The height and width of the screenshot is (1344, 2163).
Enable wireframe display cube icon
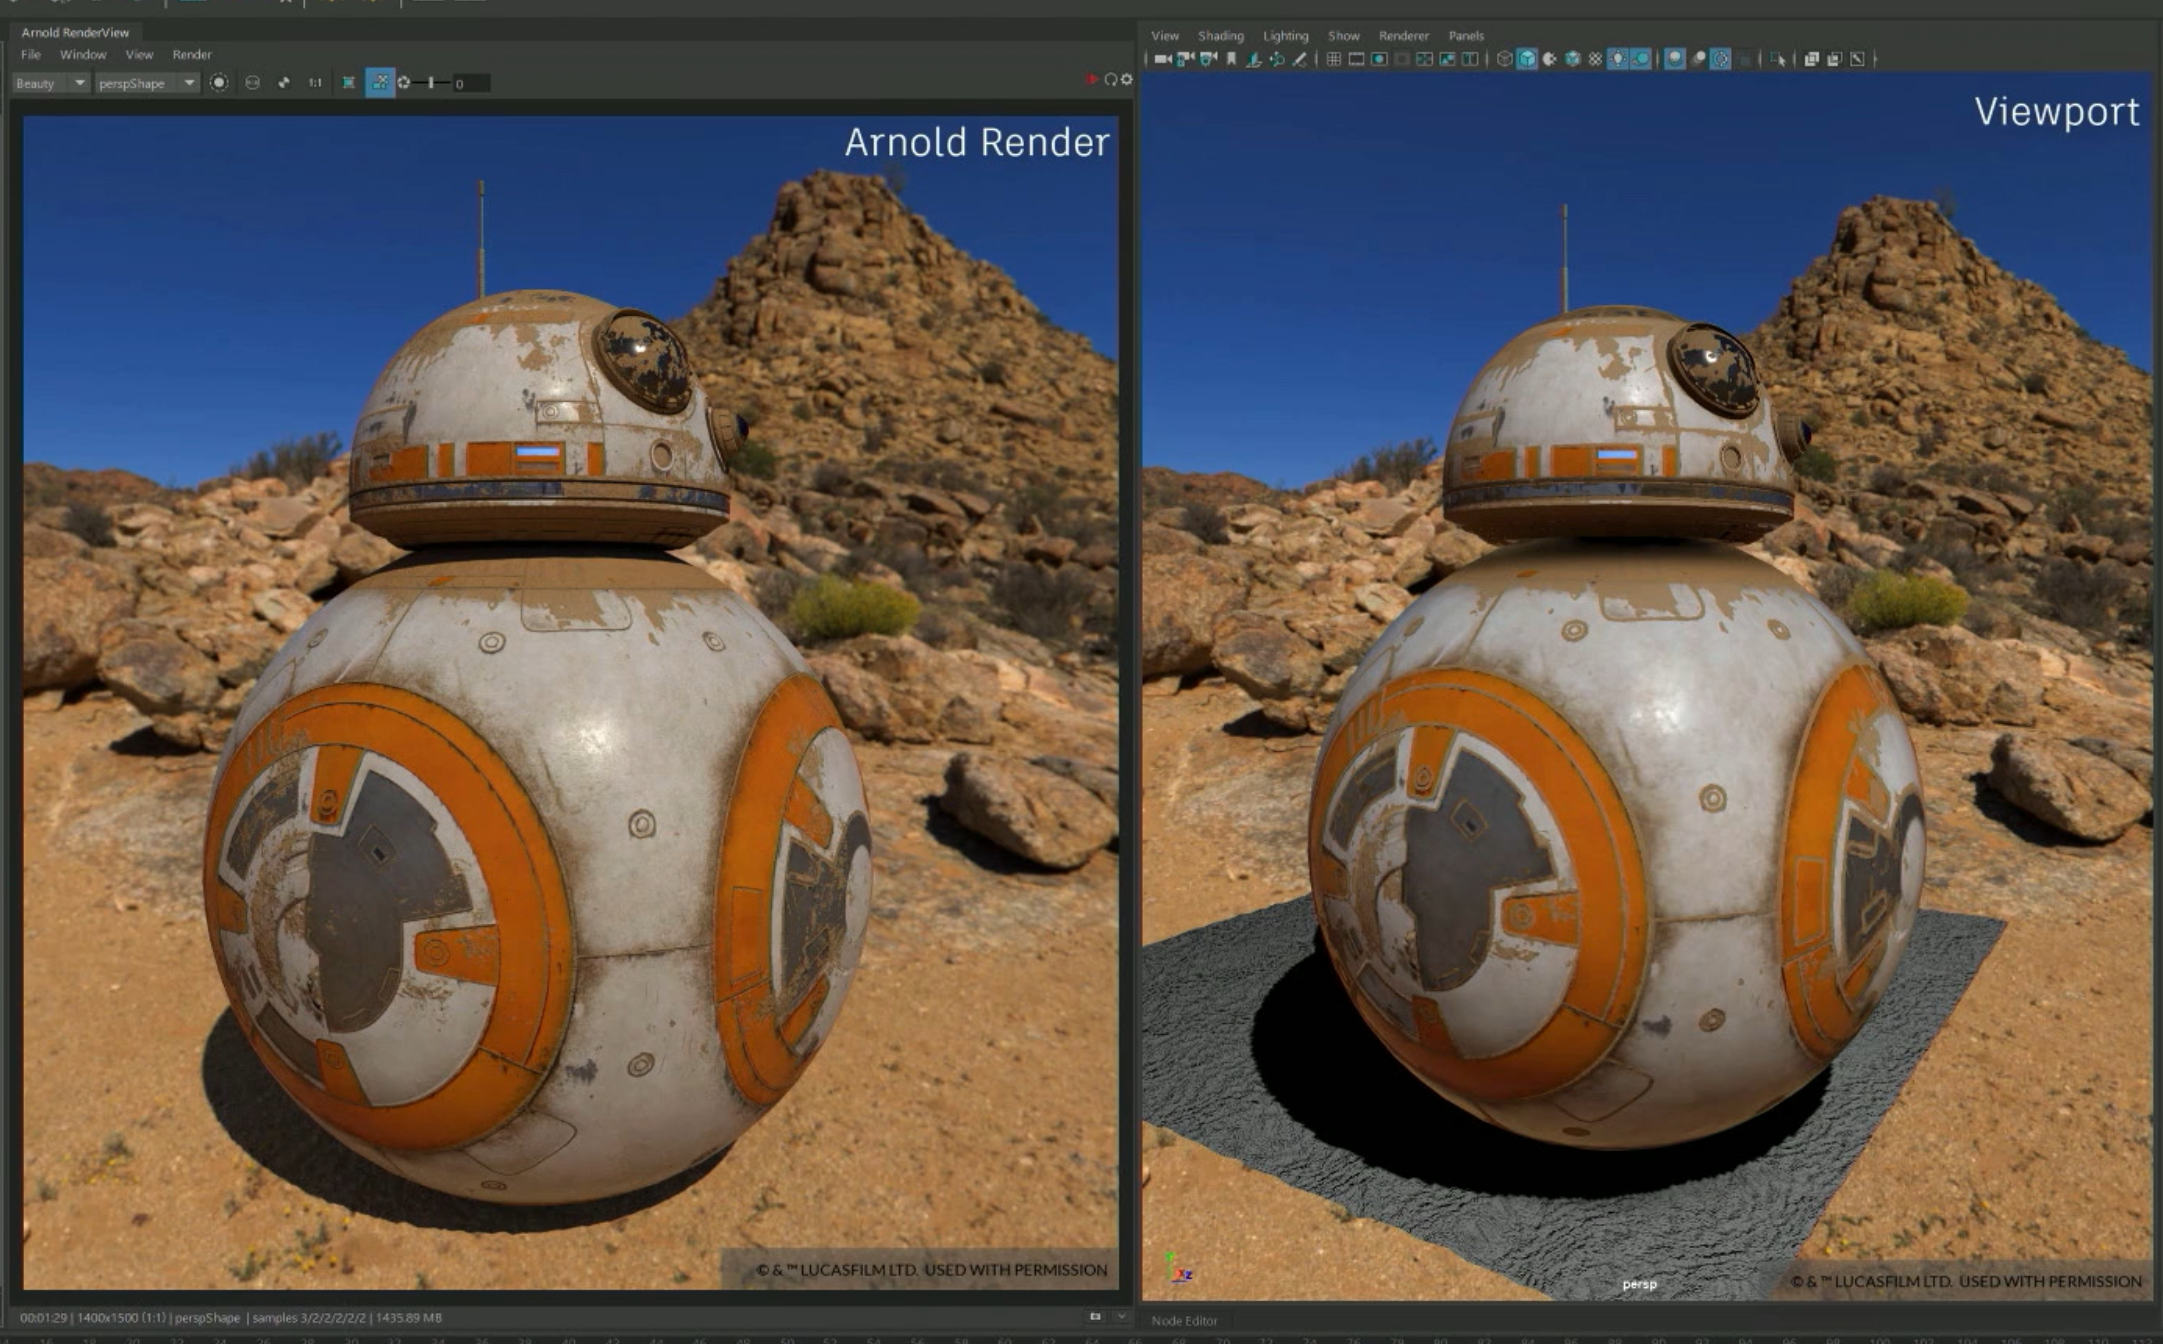pos(1504,59)
